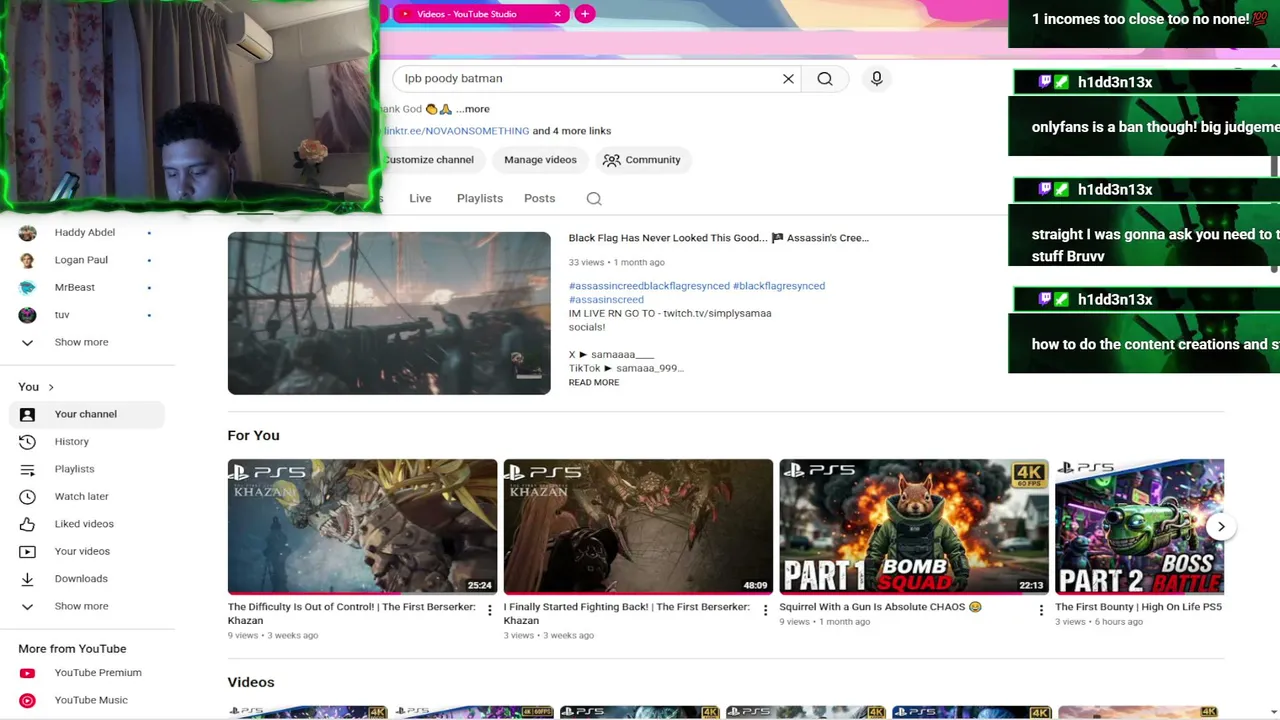
Task: Open High On Life Part 2 Boss Battle thumbnail
Action: pos(1139,526)
